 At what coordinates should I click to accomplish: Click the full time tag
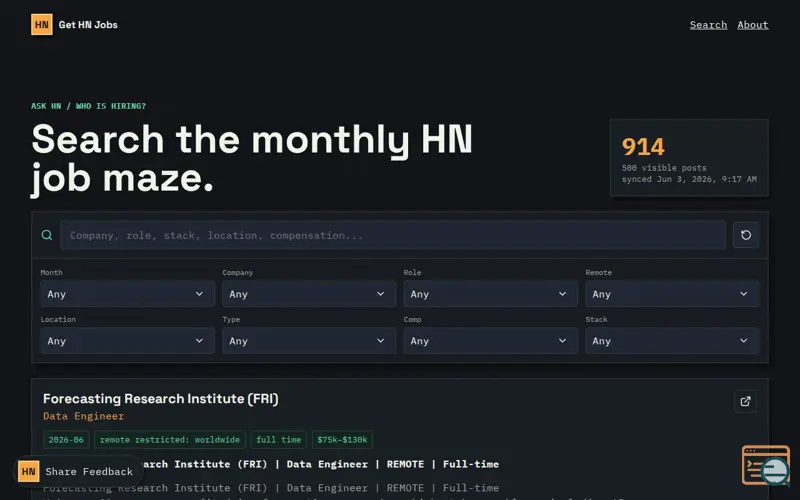click(279, 440)
